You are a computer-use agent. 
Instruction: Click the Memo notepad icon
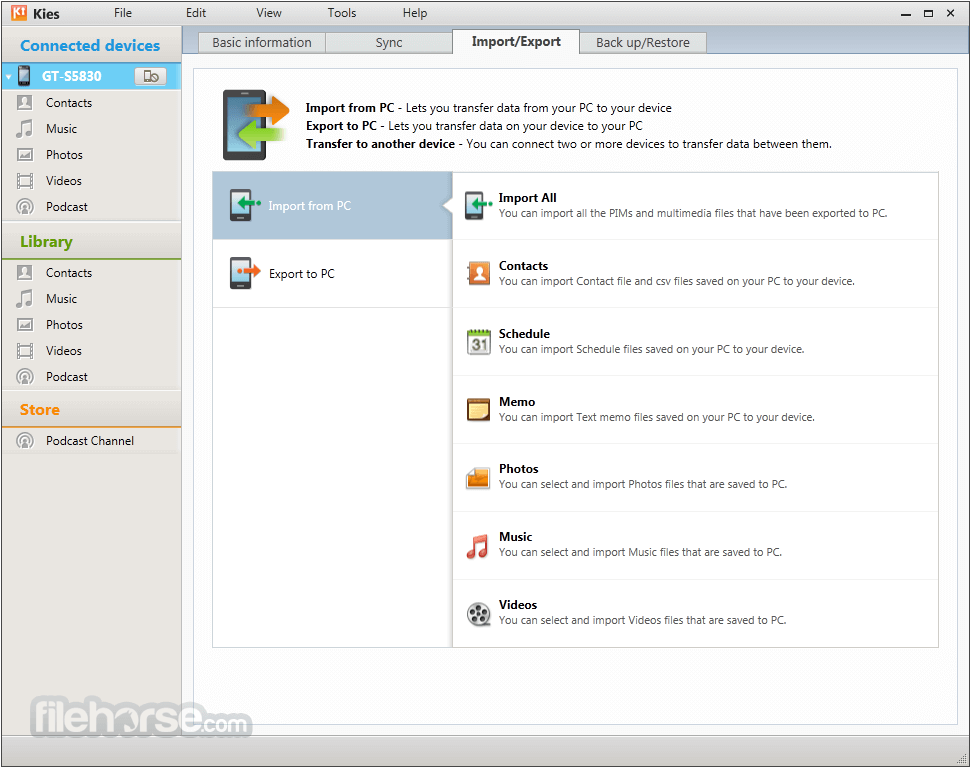coord(478,409)
